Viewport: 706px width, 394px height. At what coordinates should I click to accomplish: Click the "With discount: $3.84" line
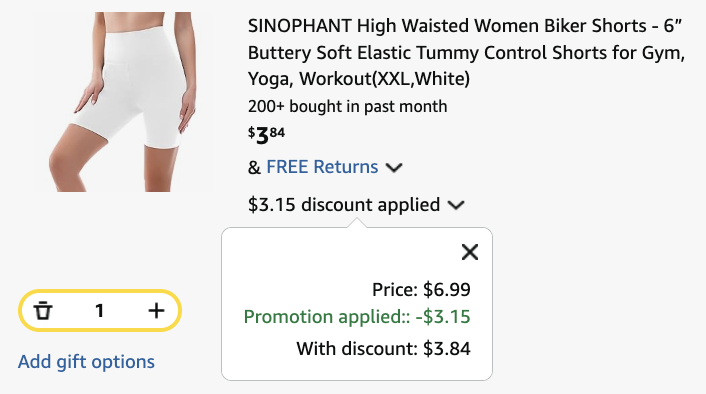pyautogui.click(x=383, y=349)
